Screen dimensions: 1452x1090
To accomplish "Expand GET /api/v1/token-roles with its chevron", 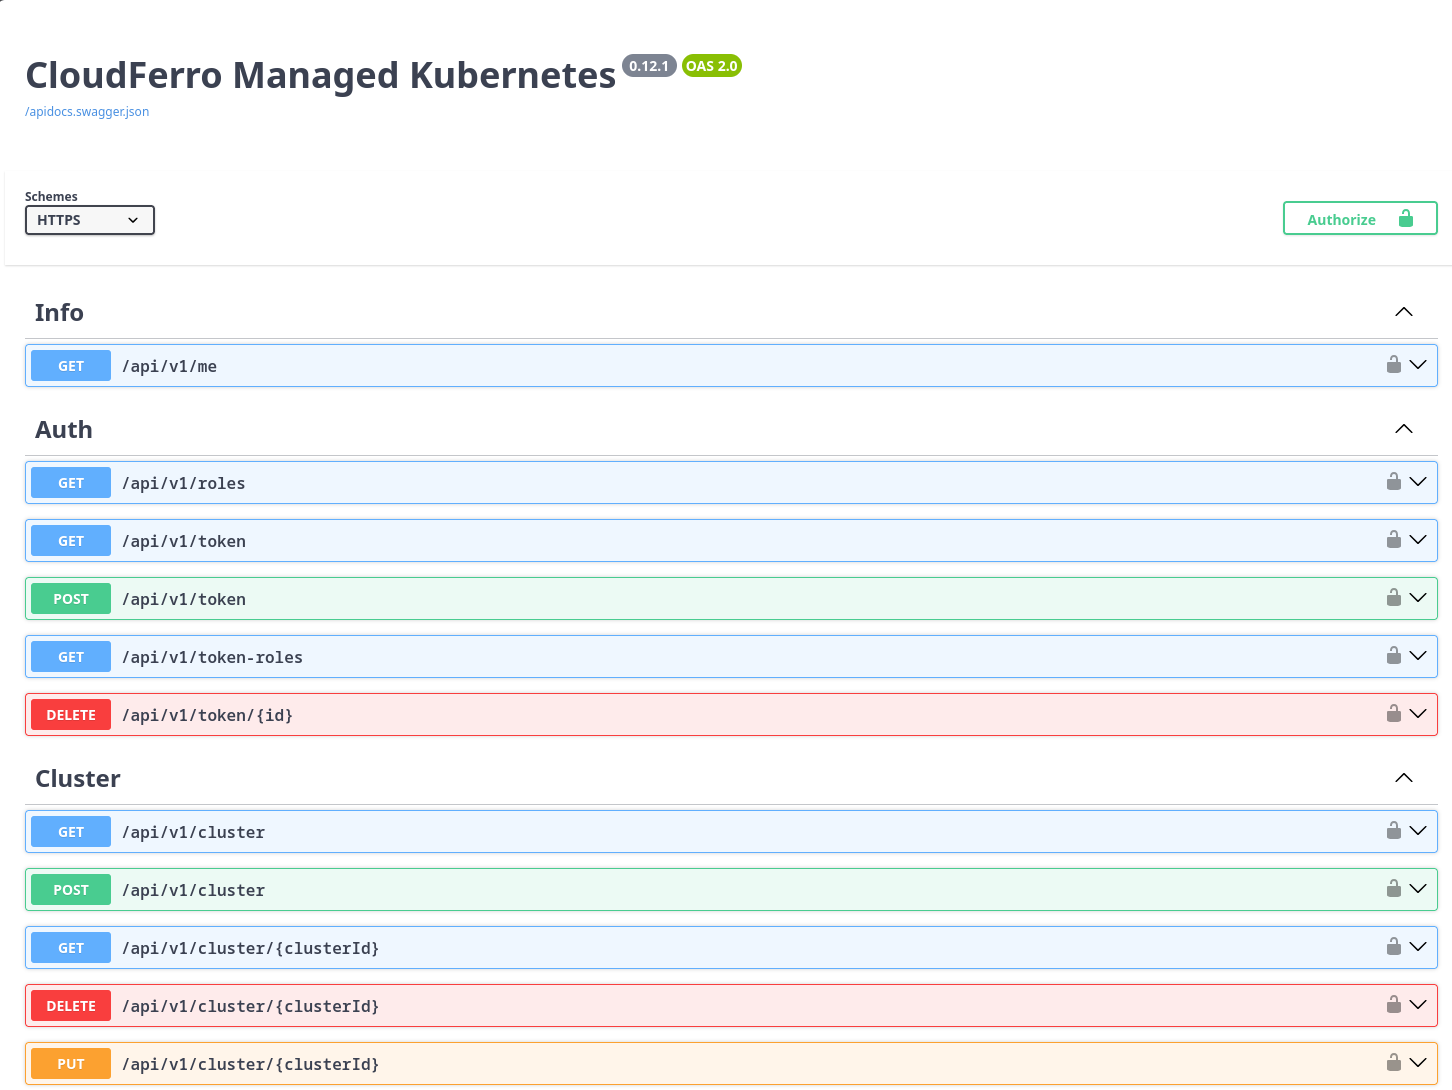I will pyautogui.click(x=1418, y=656).
